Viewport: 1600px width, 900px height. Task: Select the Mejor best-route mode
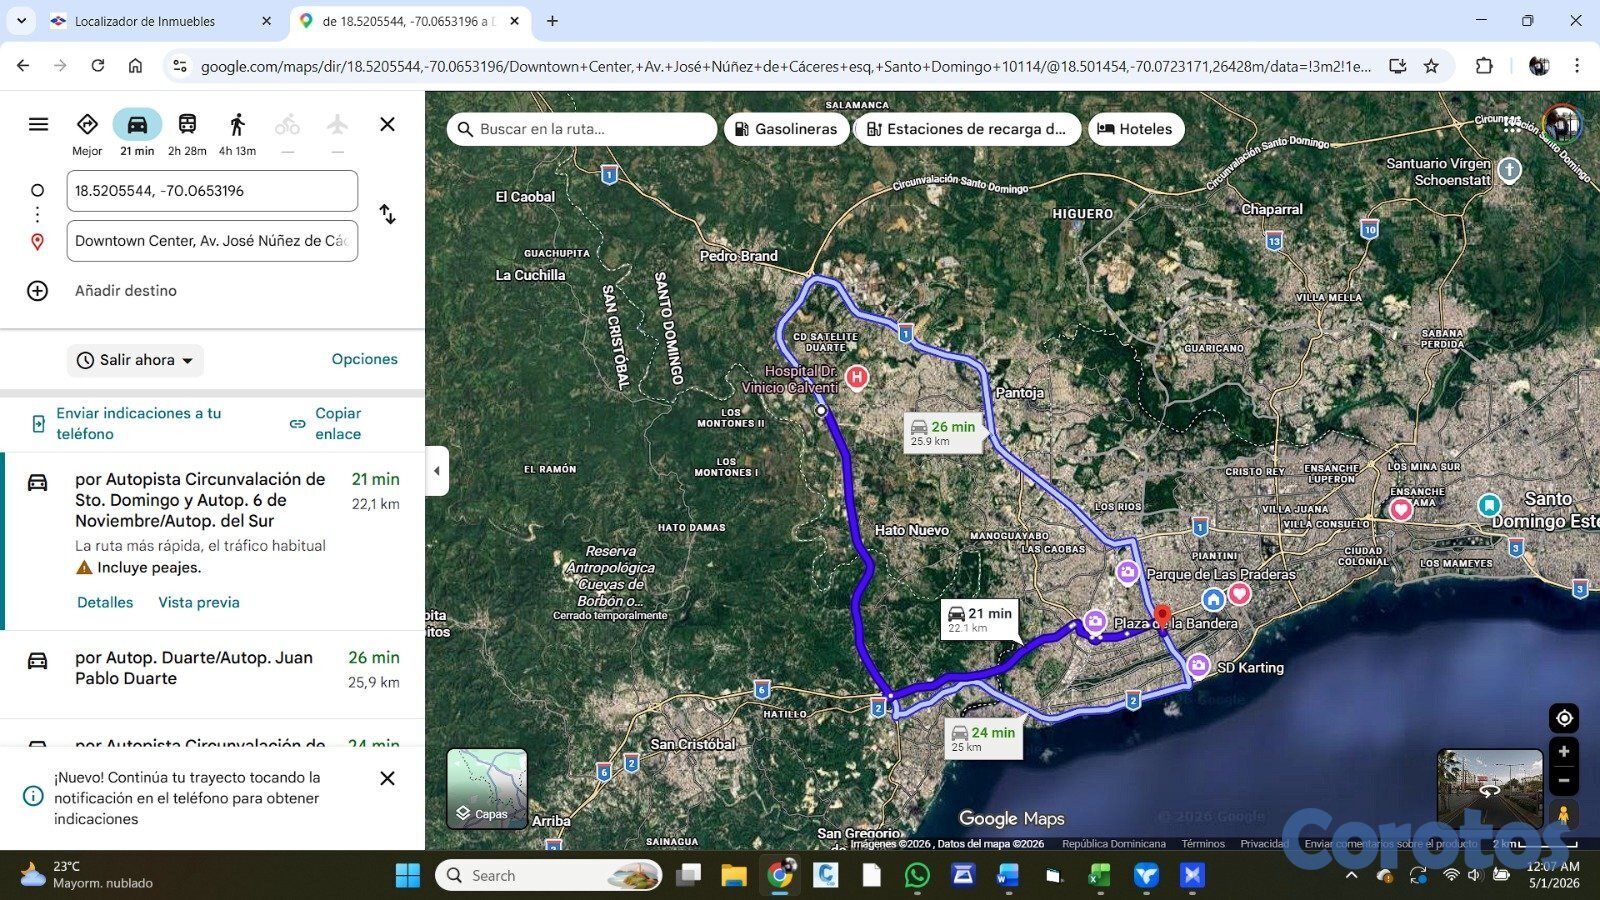pos(87,133)
